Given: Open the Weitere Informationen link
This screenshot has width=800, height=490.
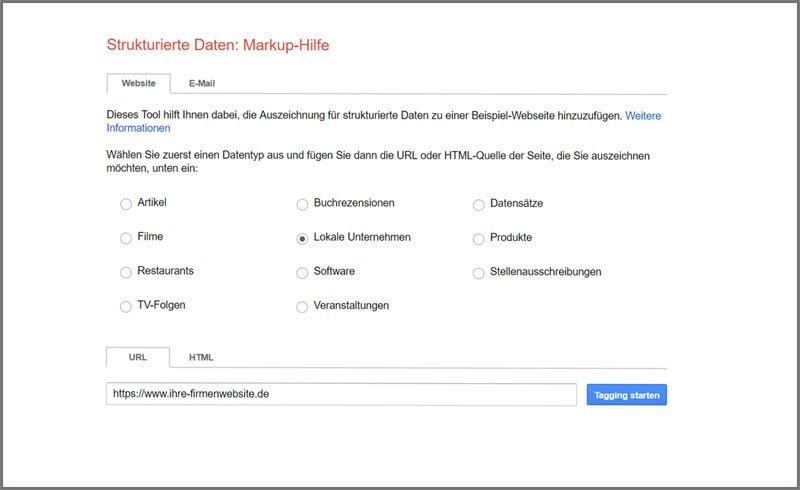Looking at the screenshot, I should (x=643, y=116).
